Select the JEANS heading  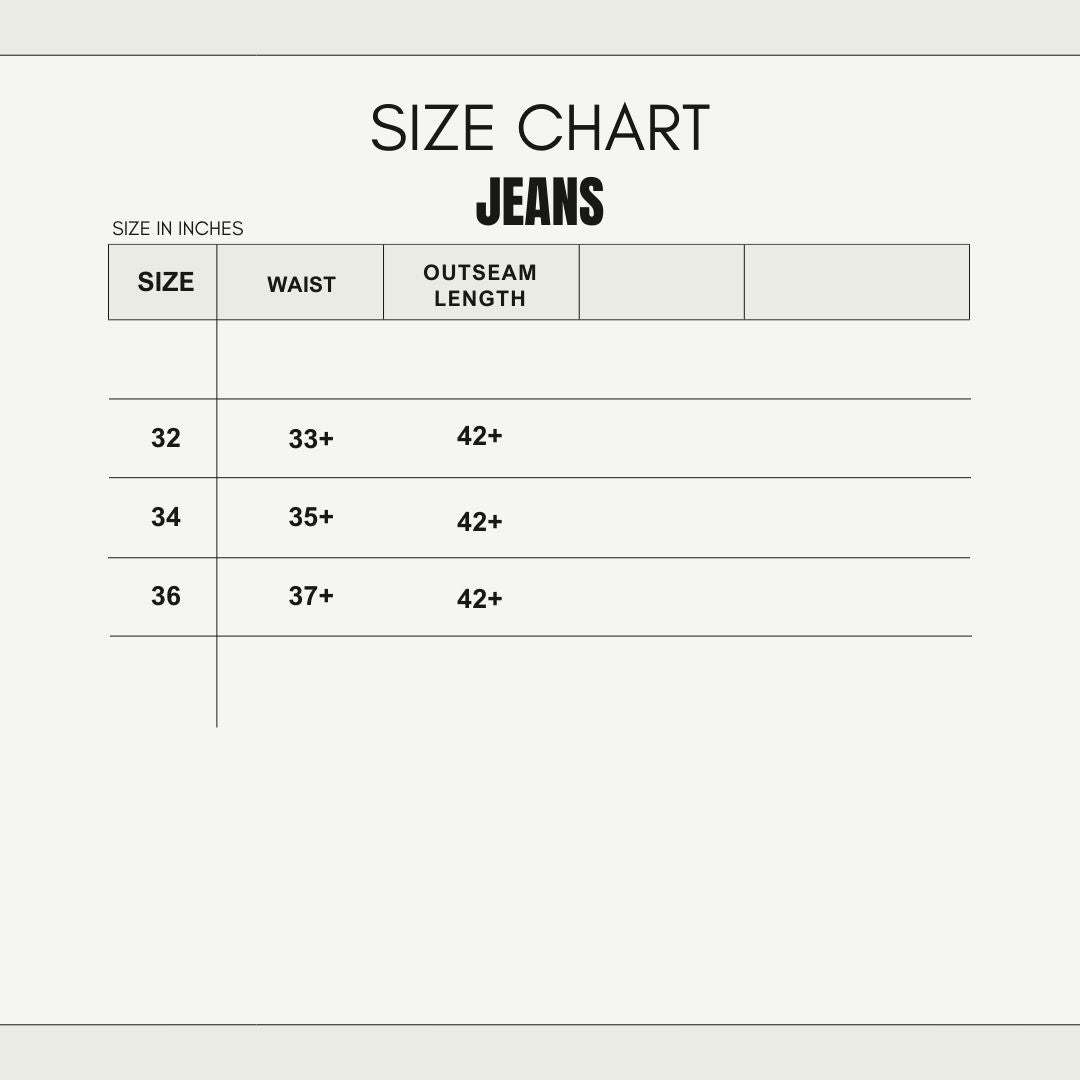click(x=540, y=202)
